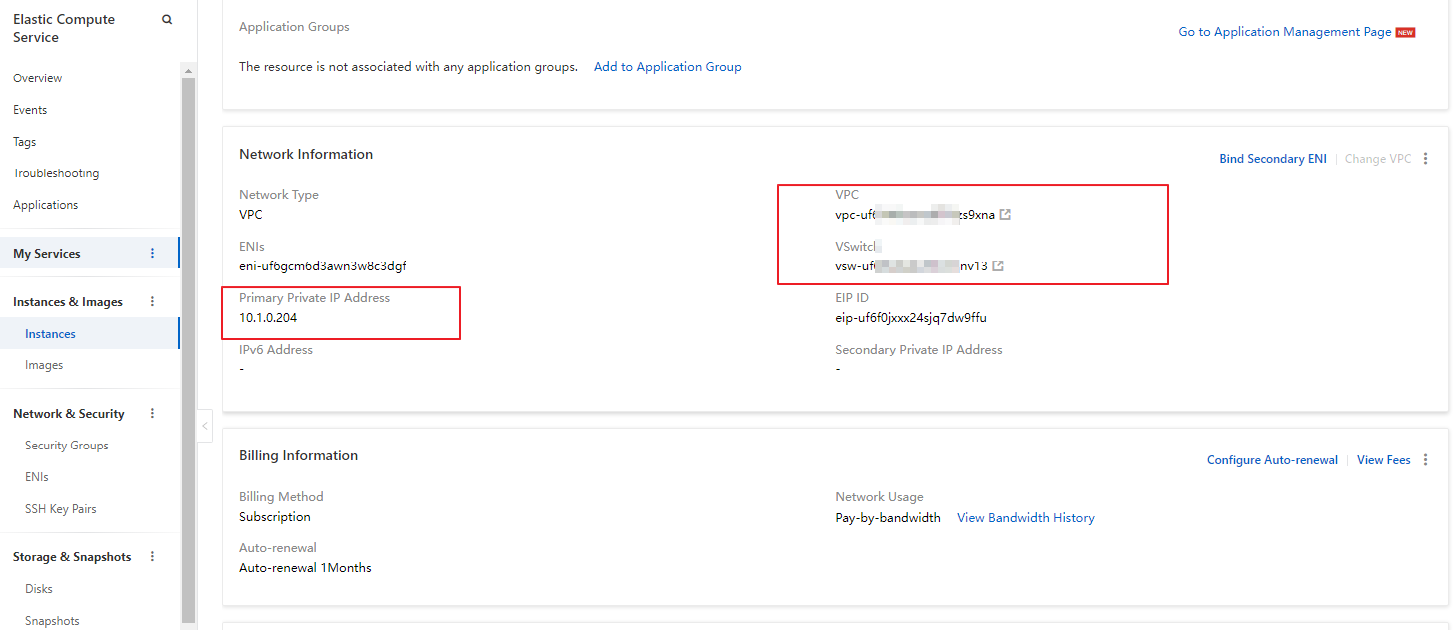This screenshot has width=1454, height=630.
Task: Open the VPC ID external link icon
Action: tap(1006, 214)
